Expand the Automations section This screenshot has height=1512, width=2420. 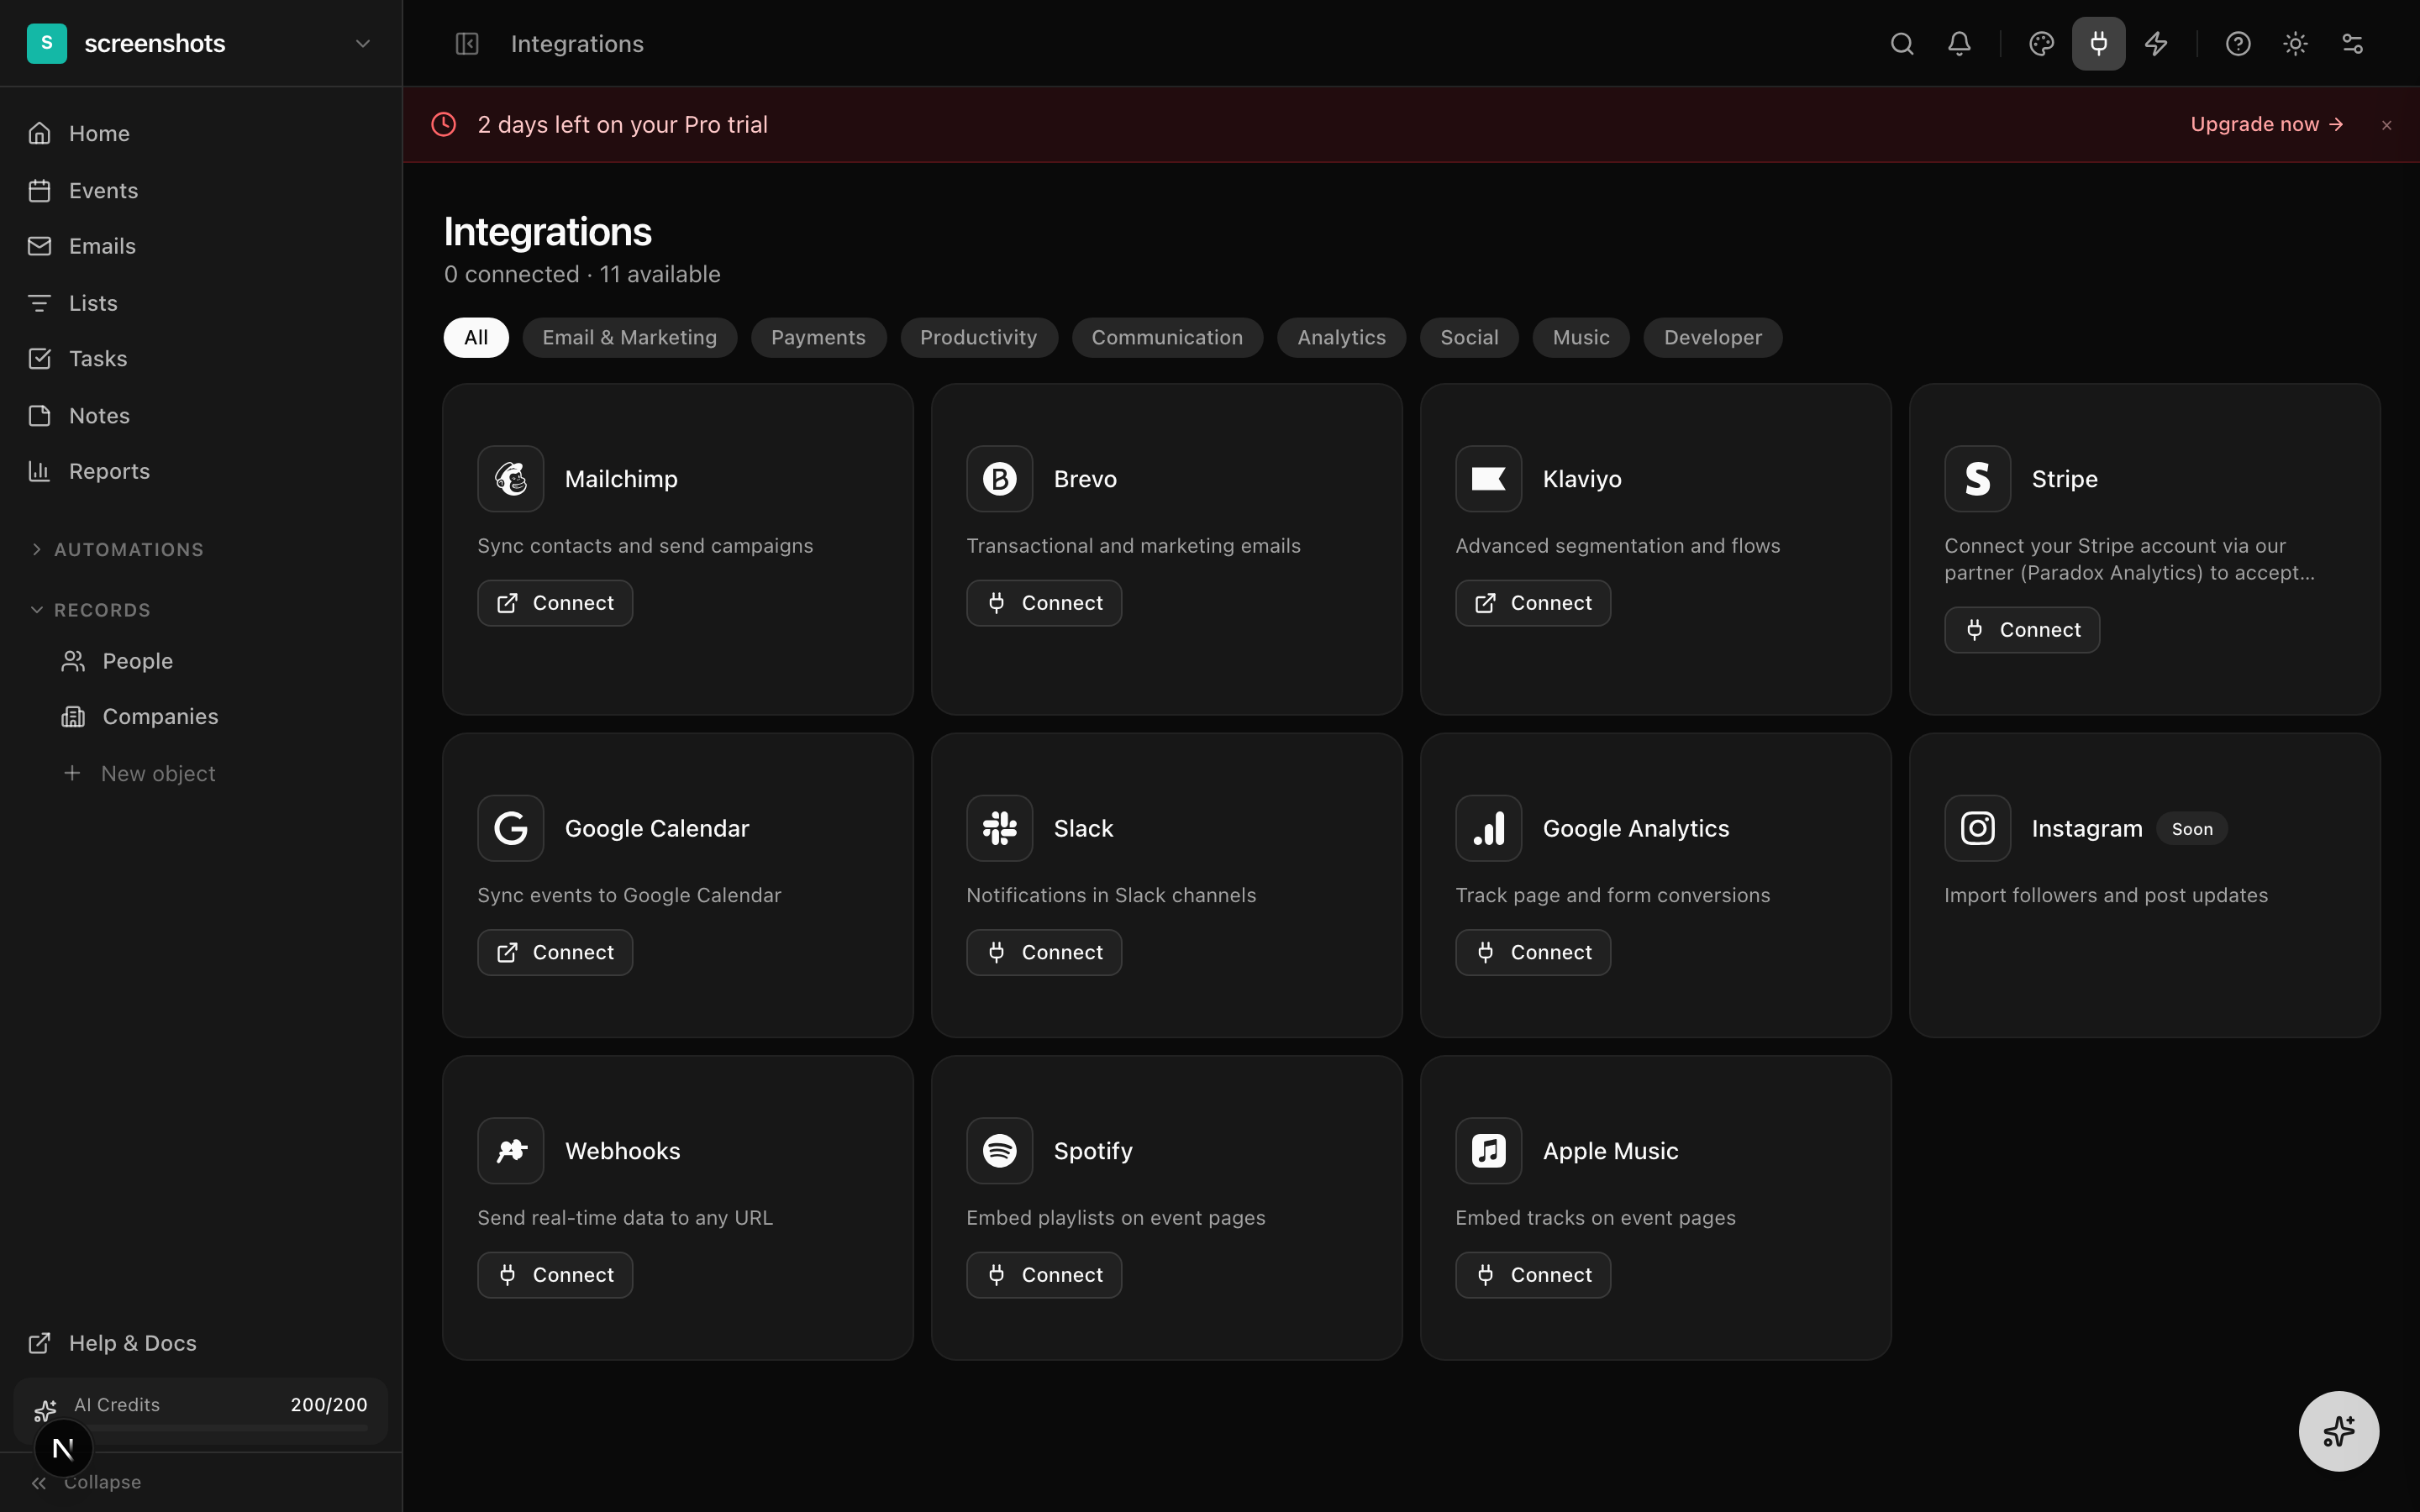117,550
